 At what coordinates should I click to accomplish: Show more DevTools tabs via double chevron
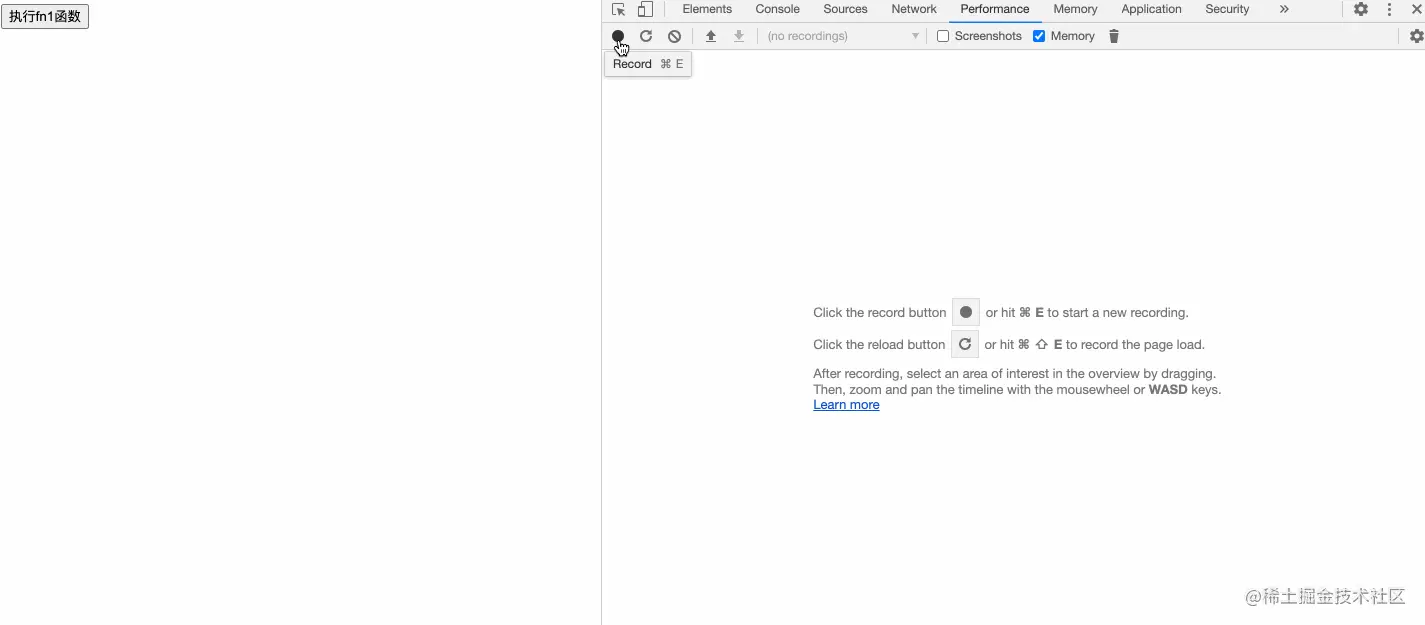coord(1284,9)
